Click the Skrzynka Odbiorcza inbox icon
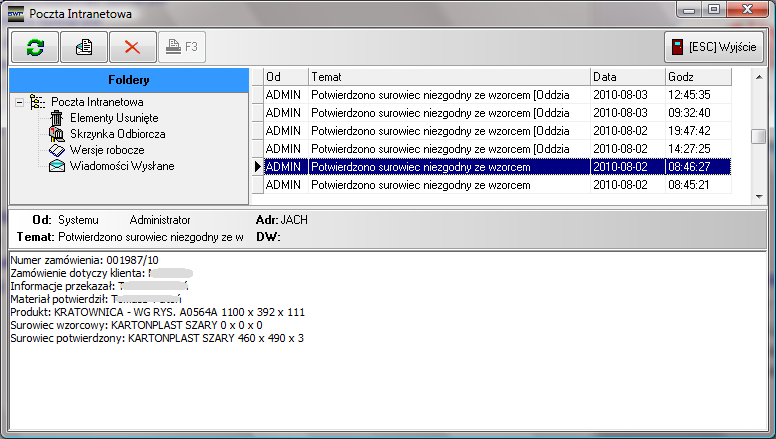Image resolution: width=776 pixels, height=439 pixels. (x=57, y=134)
